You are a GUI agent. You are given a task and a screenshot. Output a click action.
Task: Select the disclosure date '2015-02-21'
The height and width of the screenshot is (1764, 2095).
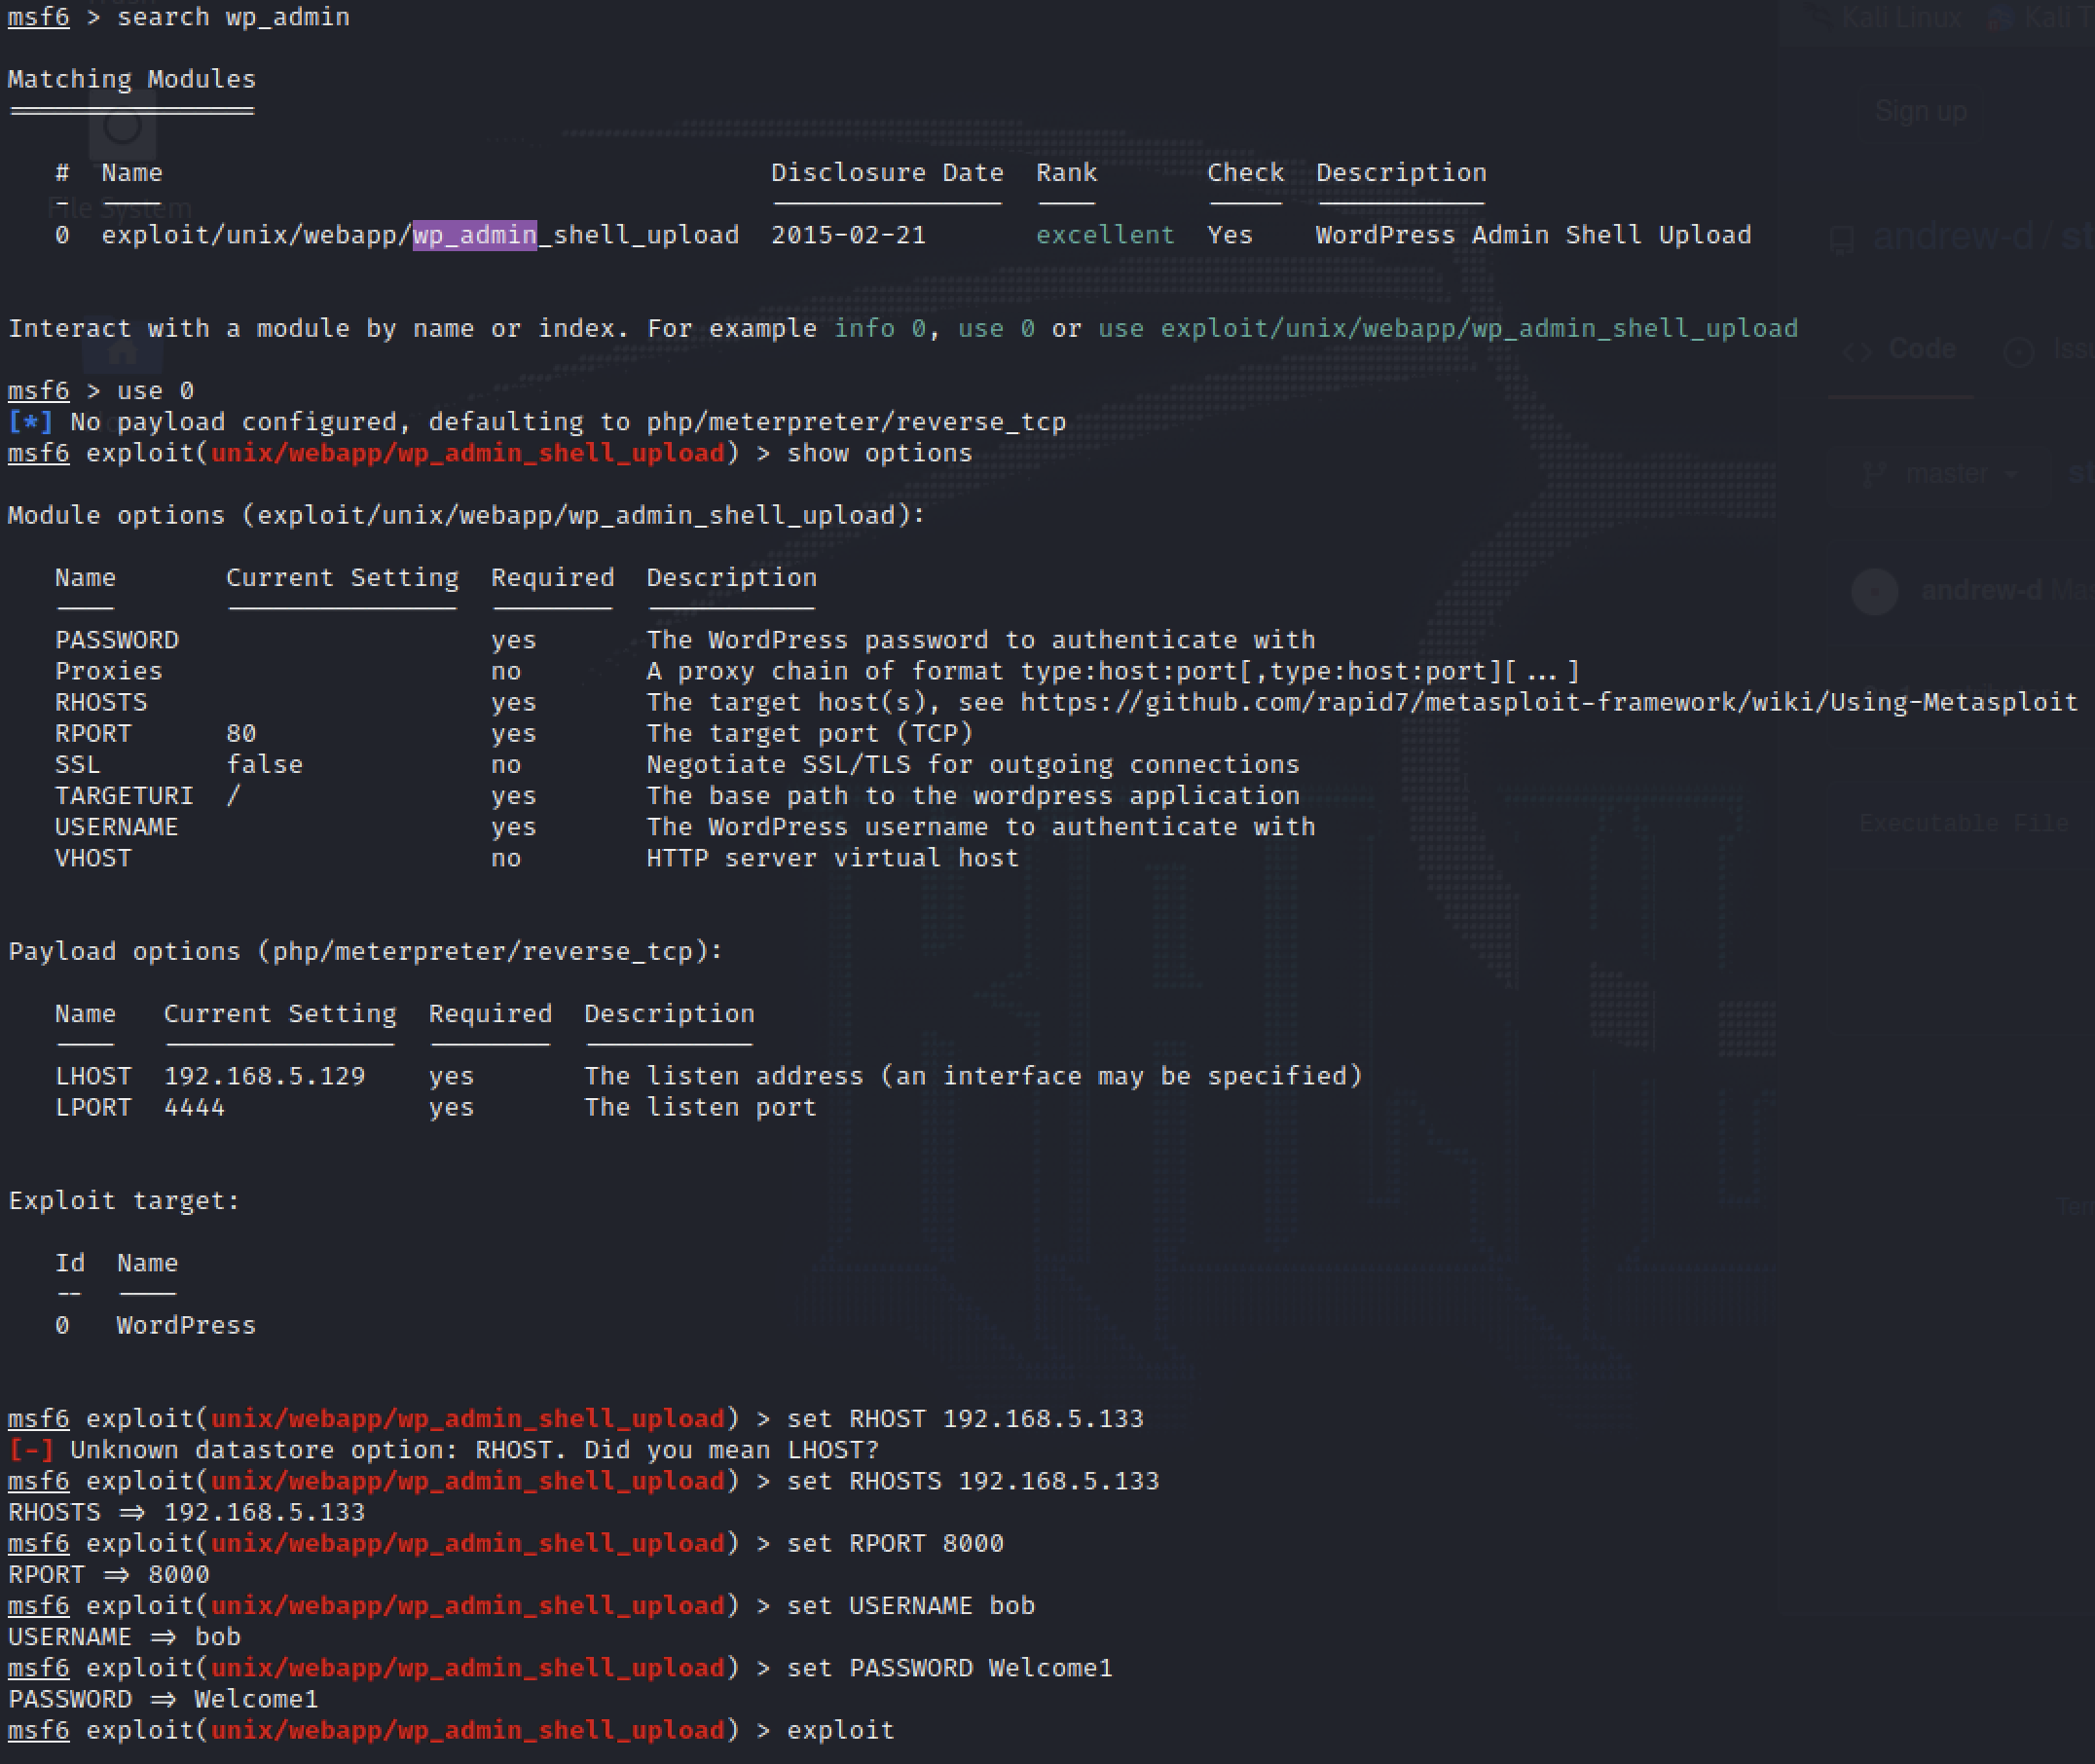click(848, 235)
